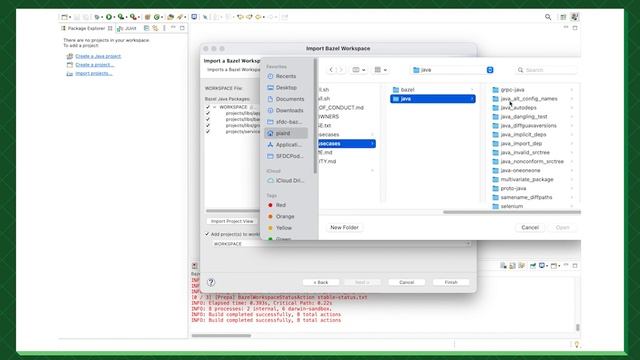Click Display Selected Console monitor icon
Viewport: 640px width, 360px height.
click(542, 265)
